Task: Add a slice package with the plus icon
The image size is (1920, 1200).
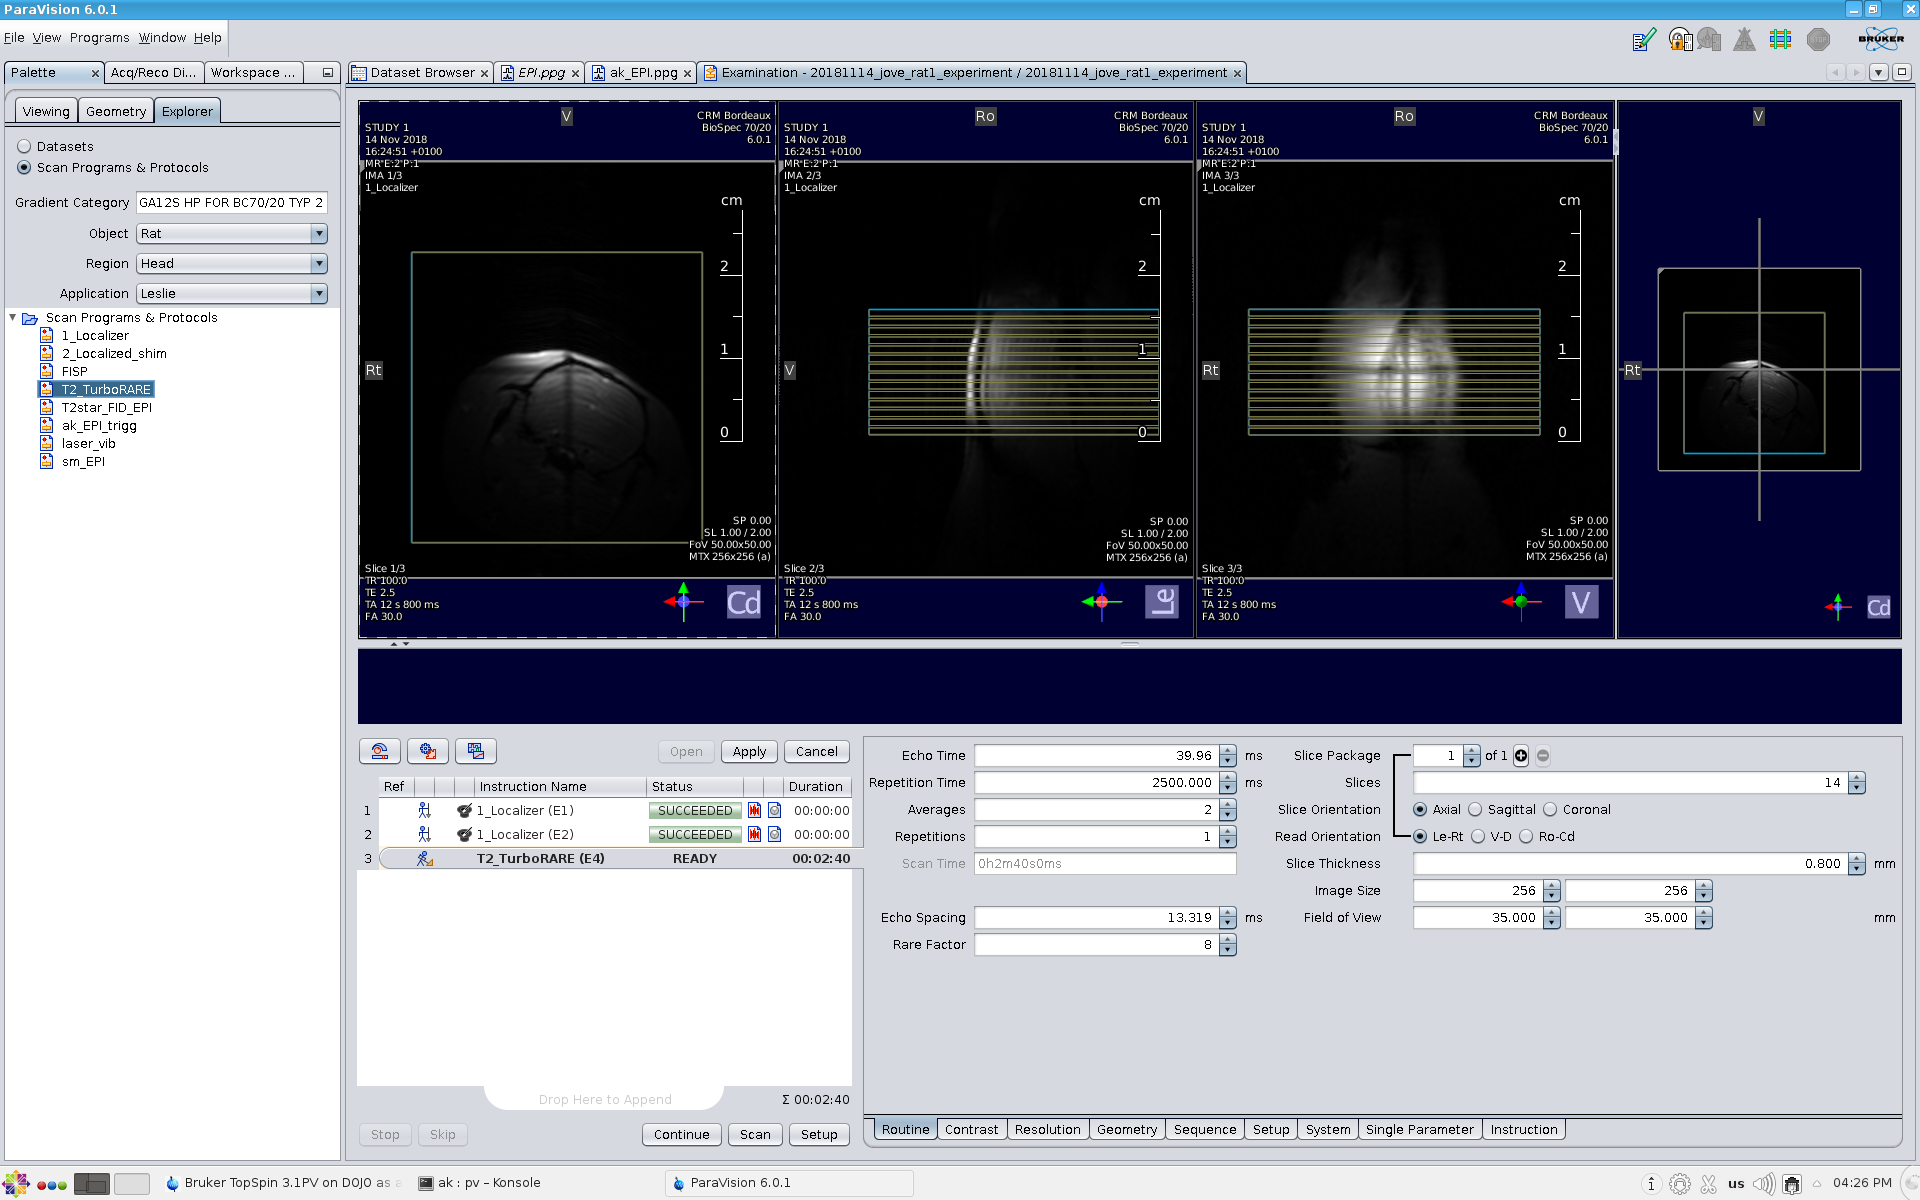Action: tap(1521, 756)
